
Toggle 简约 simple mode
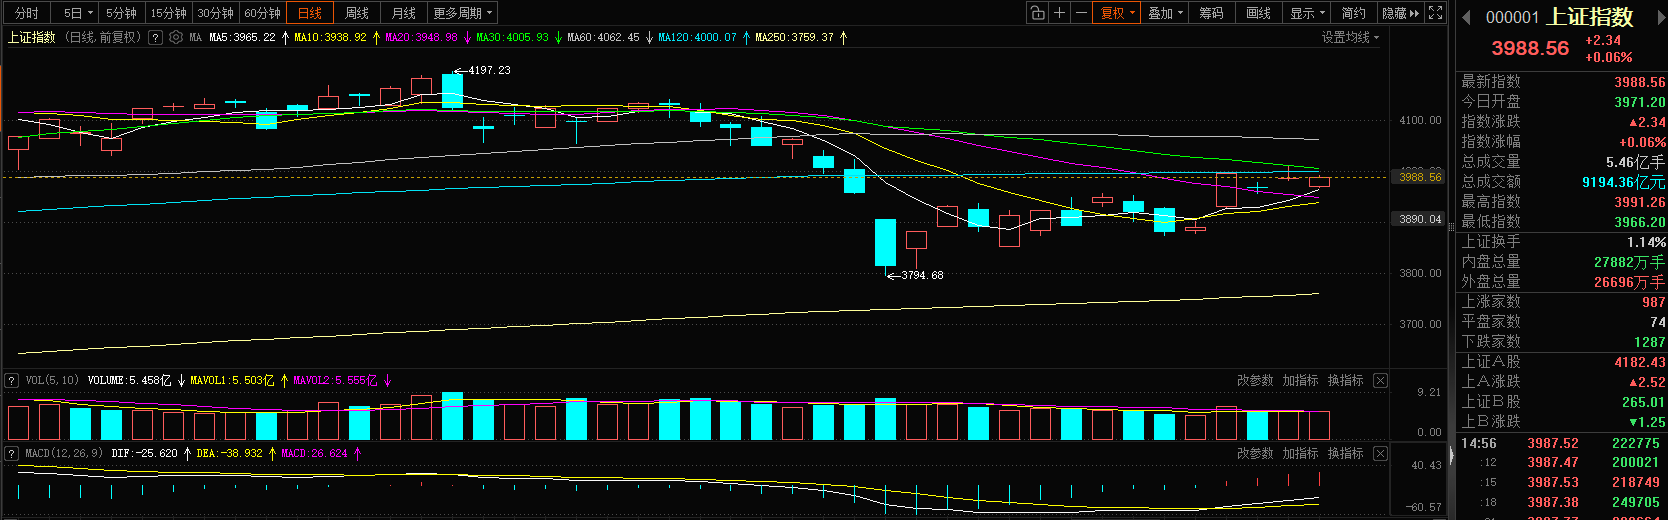pyautogui.click(x=1354, y=13)
